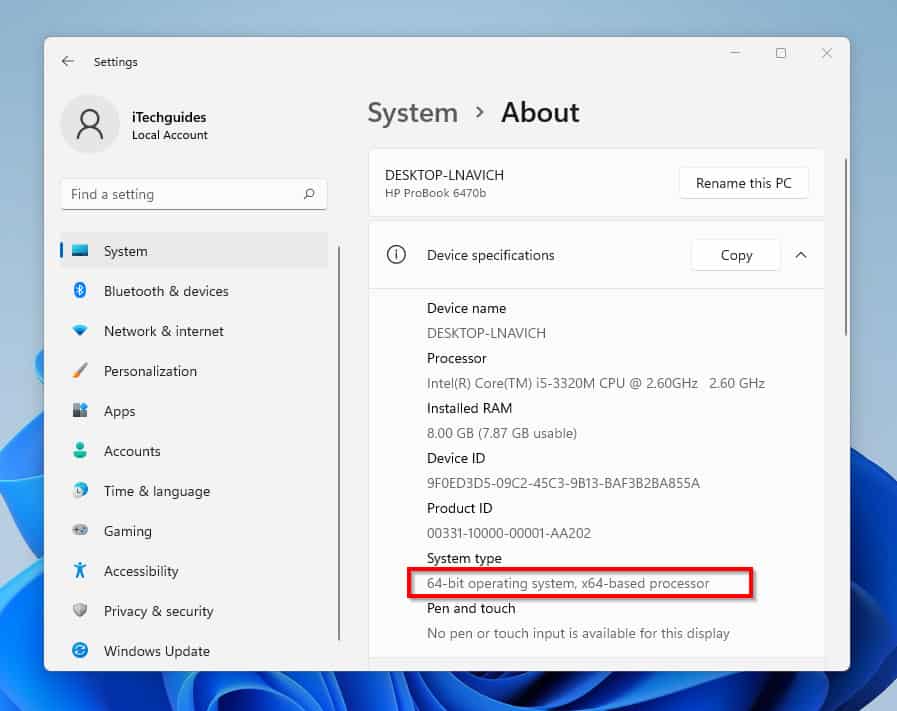Image resolution: width=897 pixels, height=711 pixels.
Task: Open Privacy & security shield icon
Action: (x=82, y=611)
